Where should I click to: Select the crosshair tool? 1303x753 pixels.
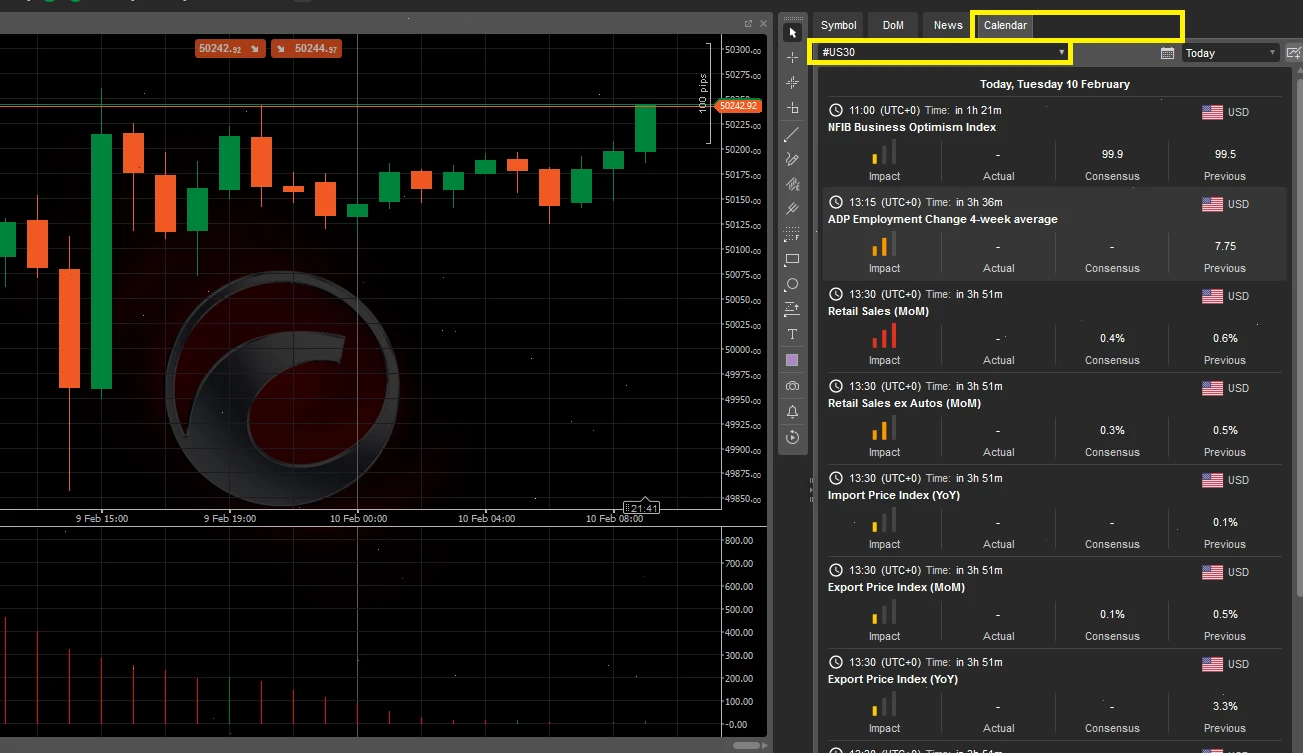[x=792, y=59]
